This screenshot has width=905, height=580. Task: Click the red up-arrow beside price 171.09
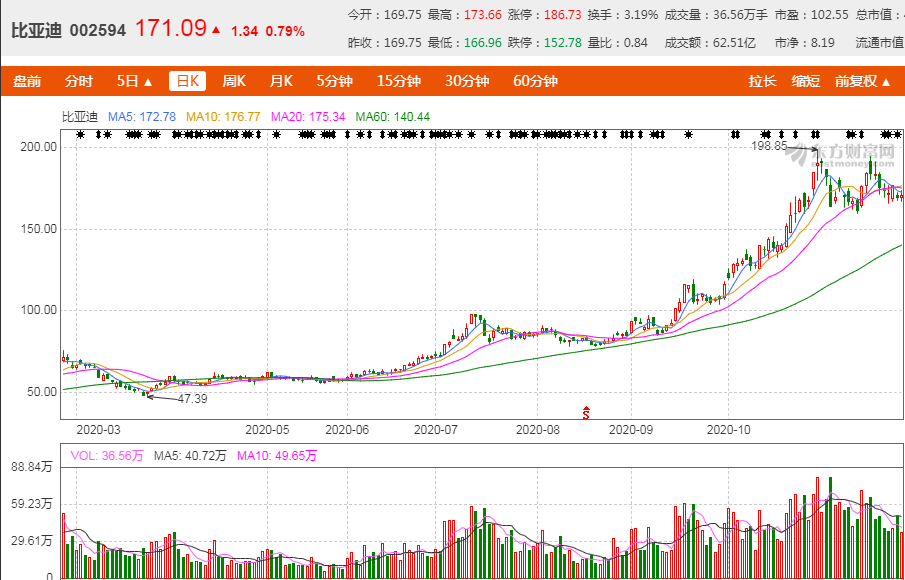(x=216, y=30)
